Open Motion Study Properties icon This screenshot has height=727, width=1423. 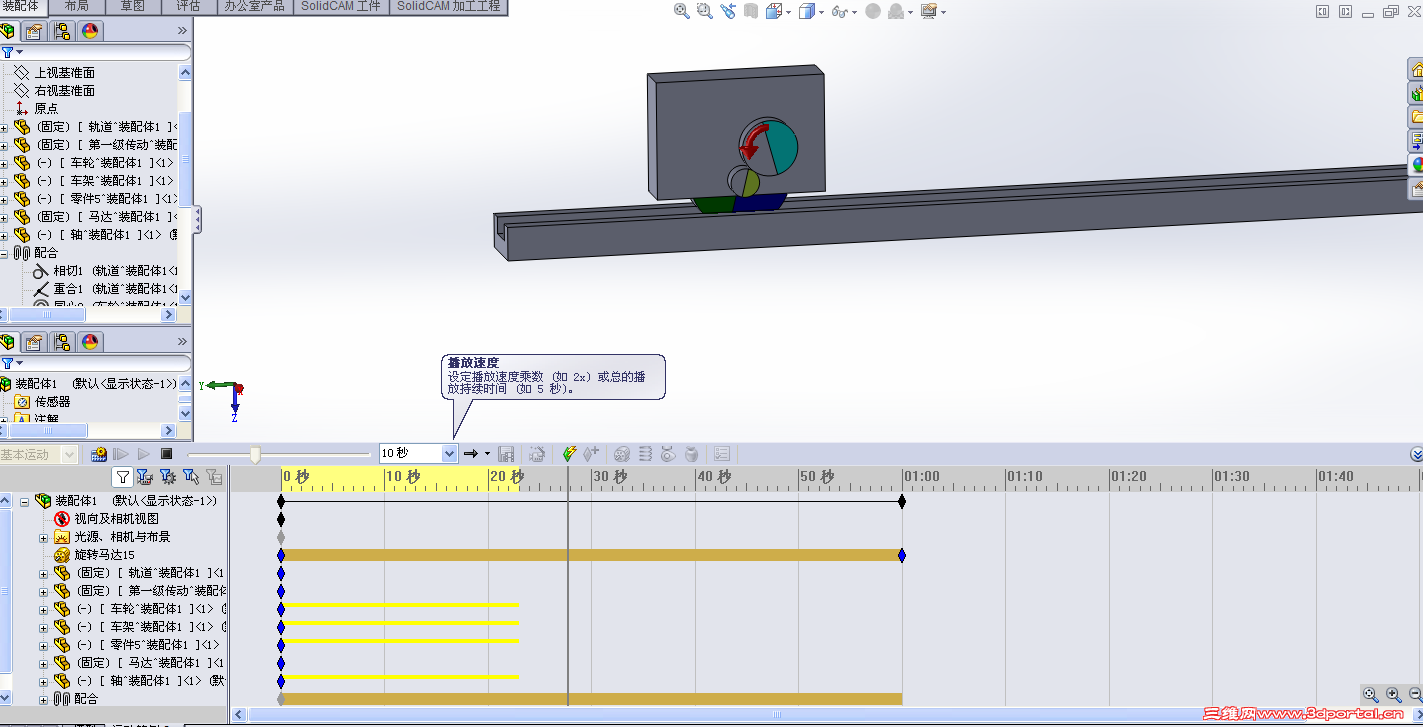coord(722,454)
